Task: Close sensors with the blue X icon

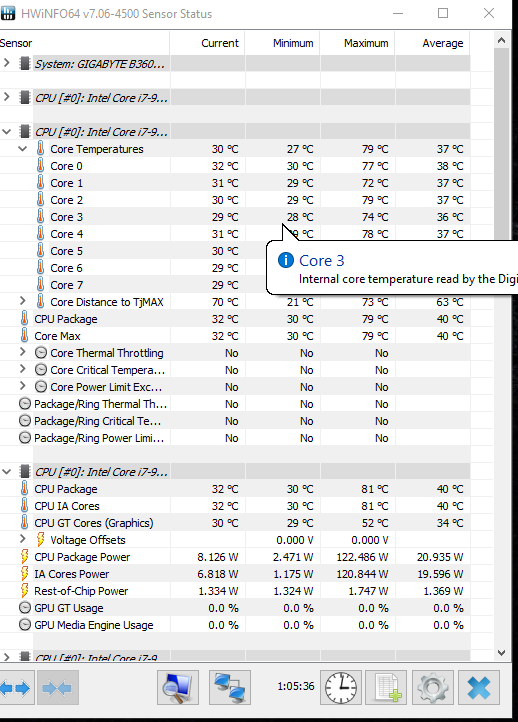Action: point(479,687)
